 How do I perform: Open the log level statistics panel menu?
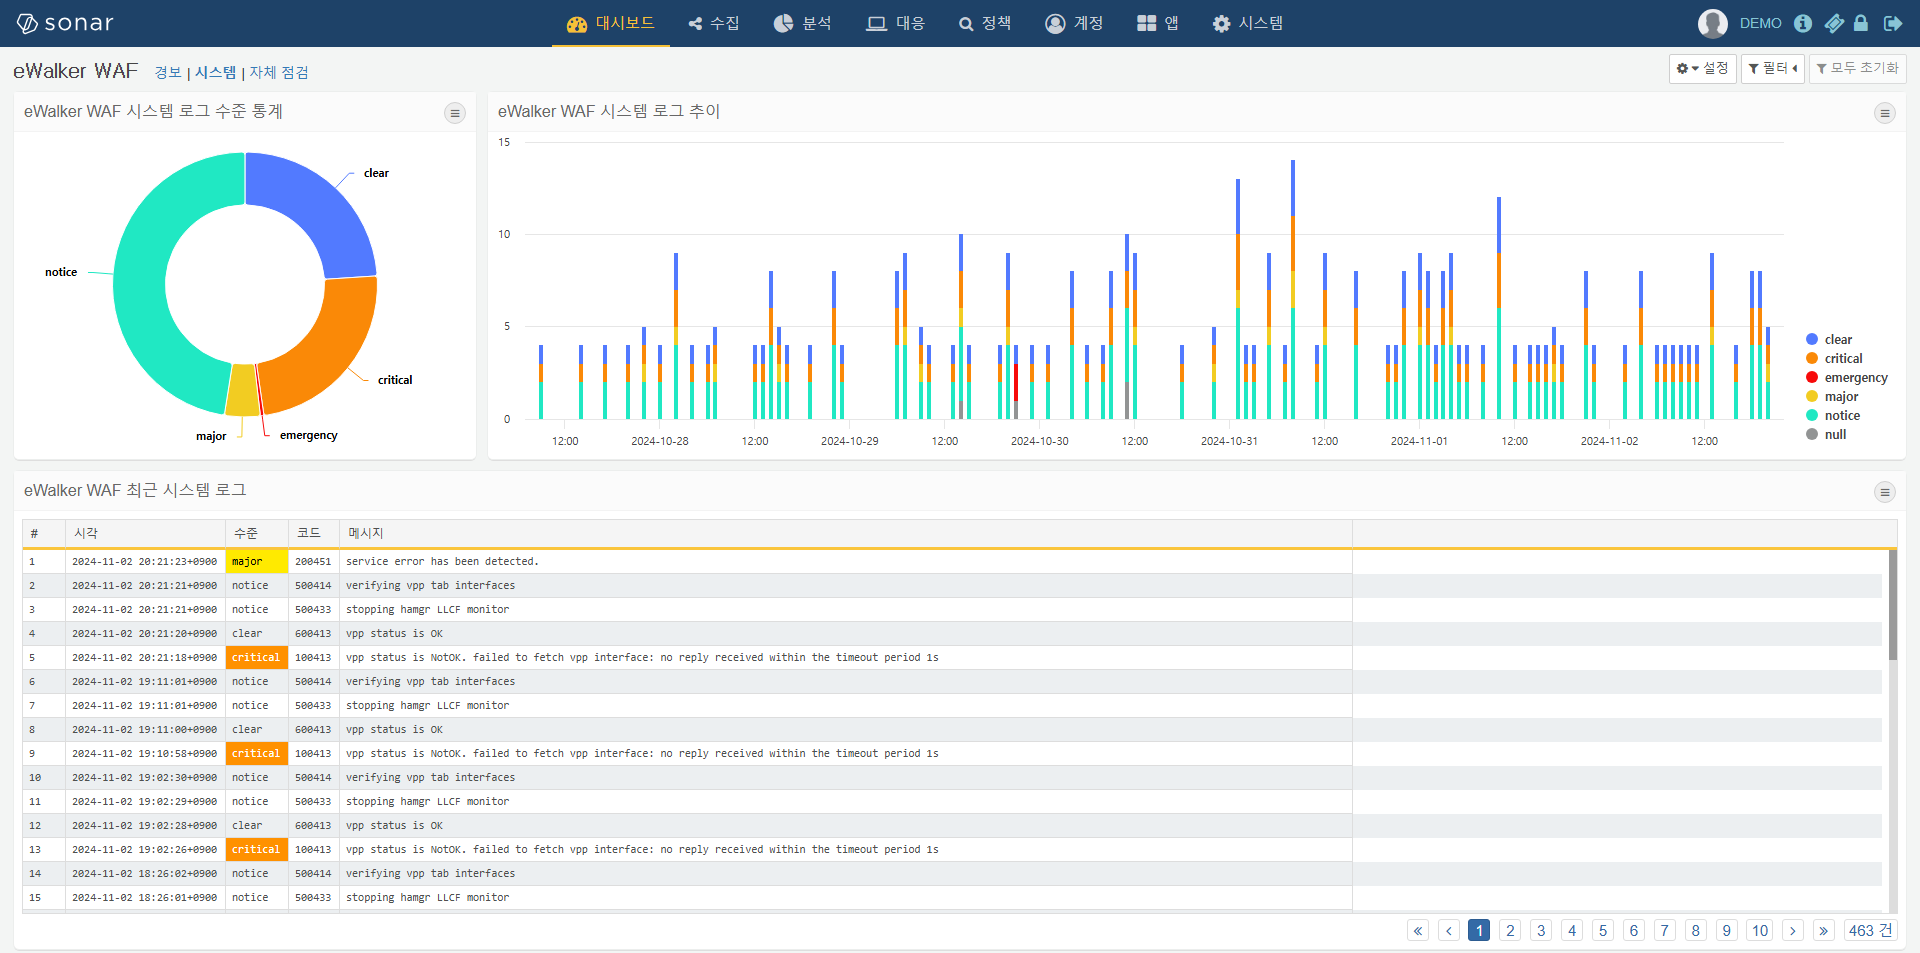point(455,113)
